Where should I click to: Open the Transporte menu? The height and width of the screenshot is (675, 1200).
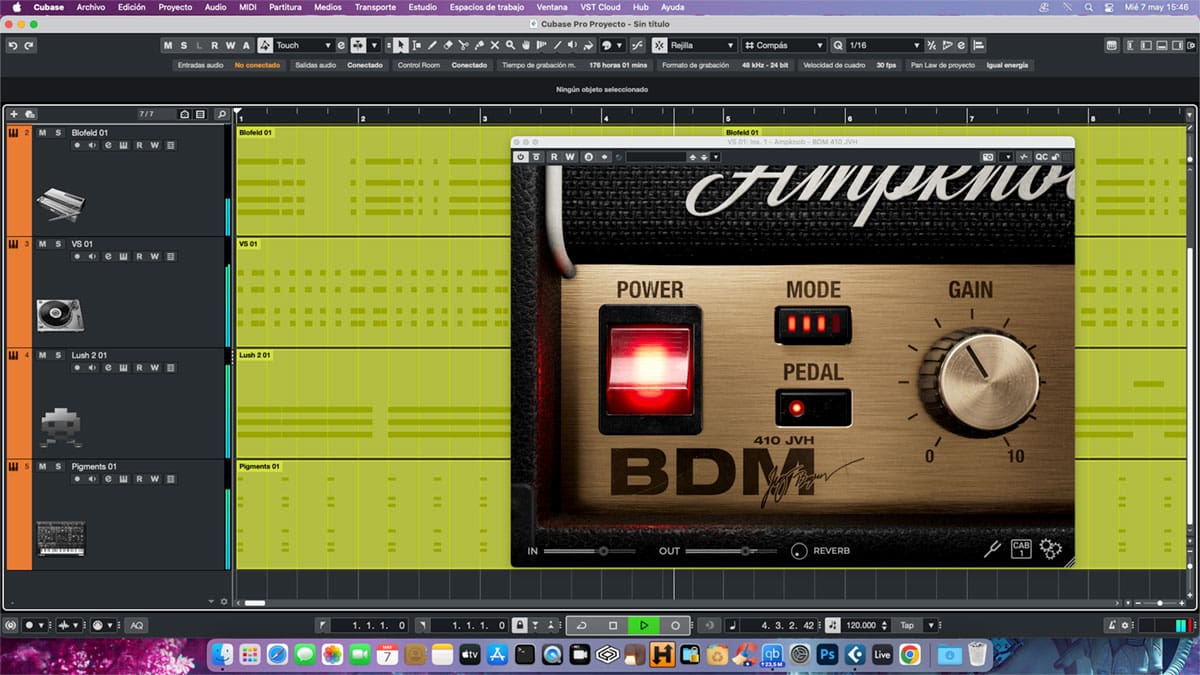click(375, 7)
